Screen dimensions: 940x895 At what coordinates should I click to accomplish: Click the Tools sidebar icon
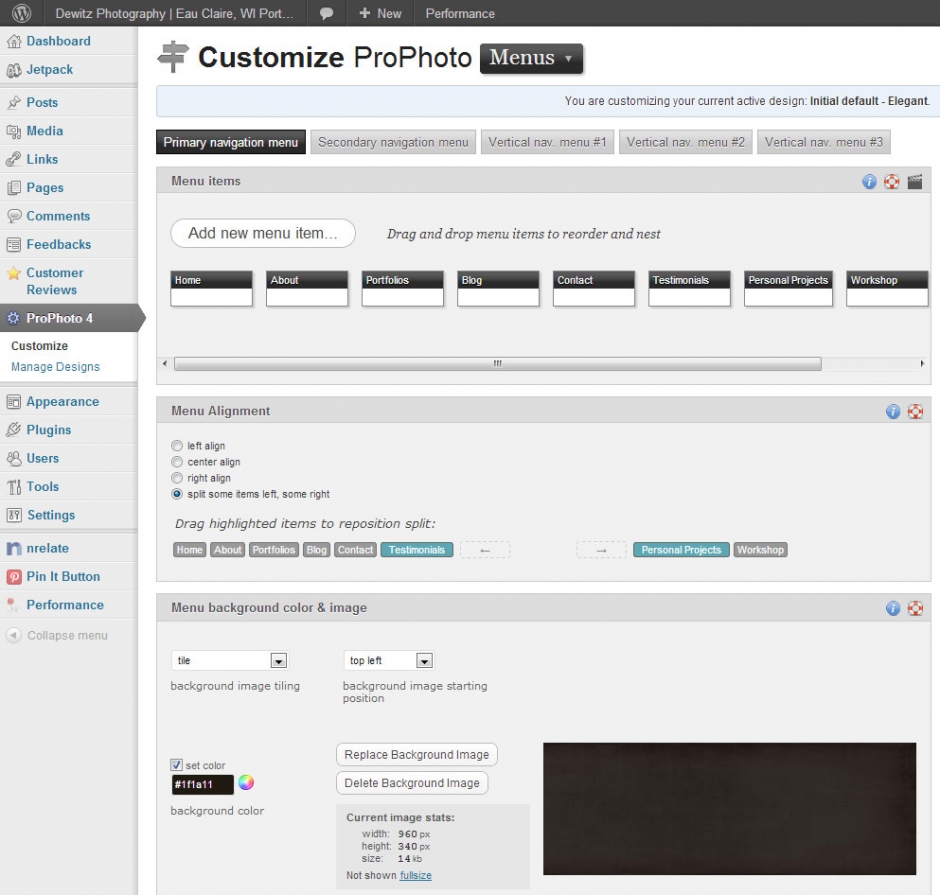click(x=14, y=487)
